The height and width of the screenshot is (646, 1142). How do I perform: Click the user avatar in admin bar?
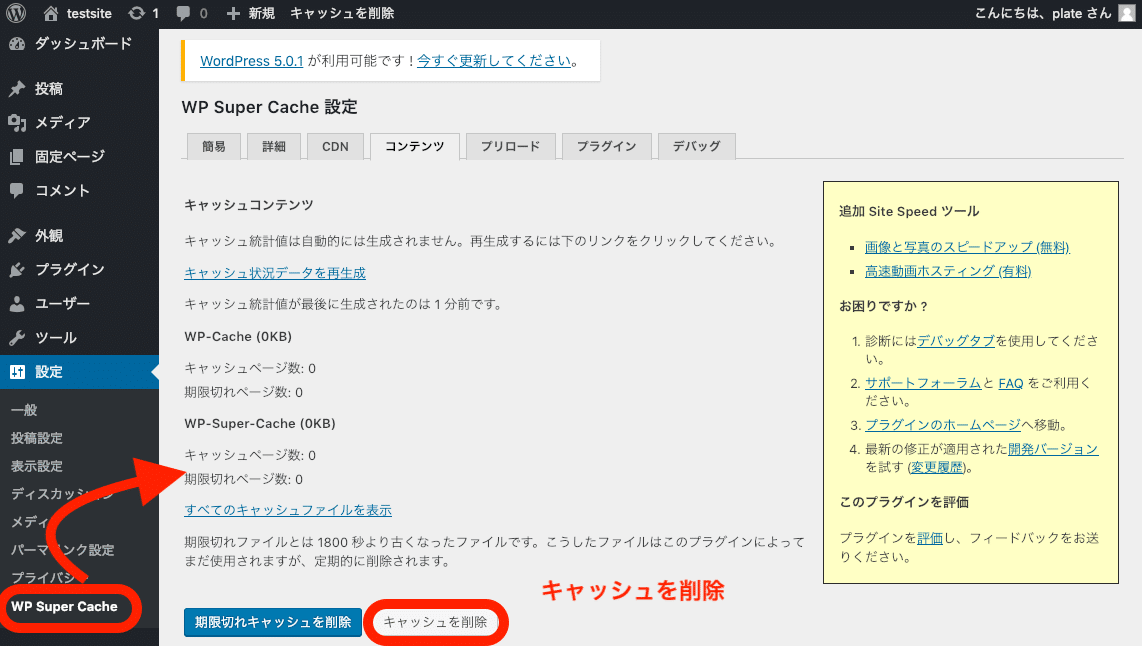[1127, 13]
